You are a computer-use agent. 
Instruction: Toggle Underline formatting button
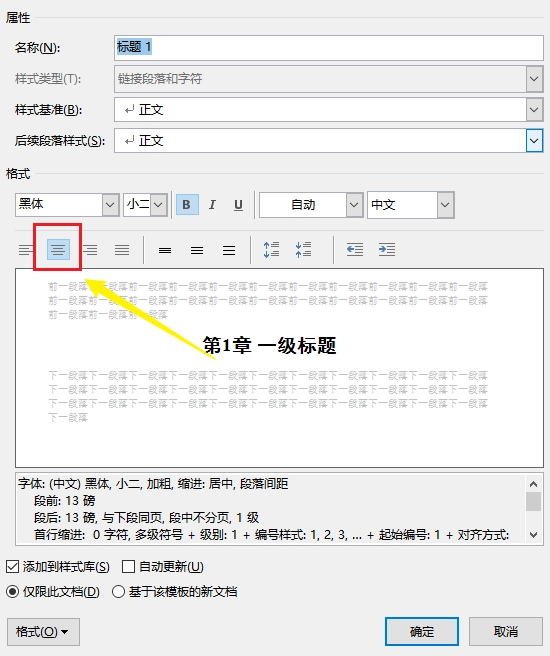click(238, 205)
